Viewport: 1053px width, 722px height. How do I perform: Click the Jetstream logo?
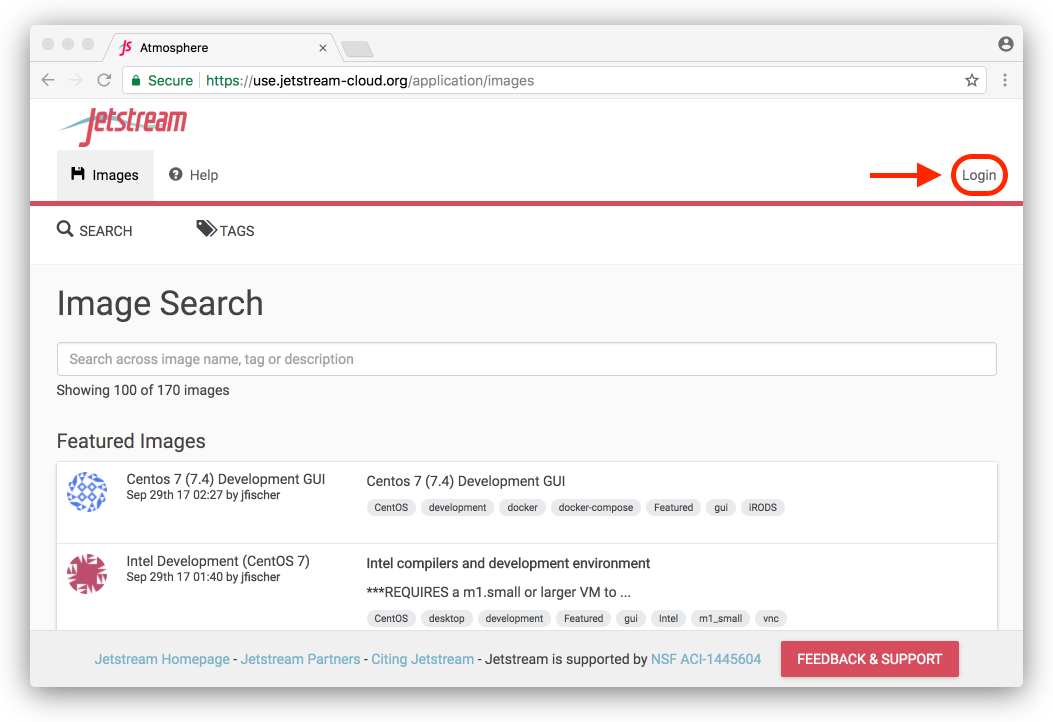123,126
